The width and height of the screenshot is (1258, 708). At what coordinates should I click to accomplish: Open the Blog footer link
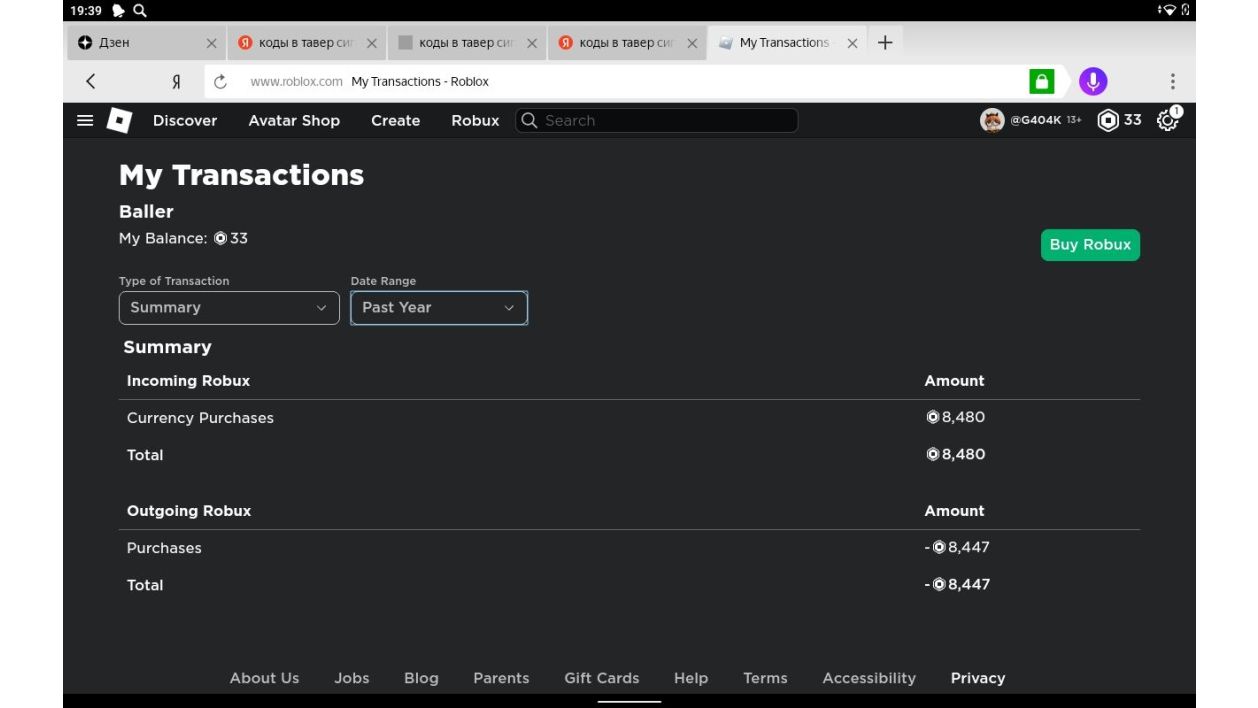click(421, 678)
